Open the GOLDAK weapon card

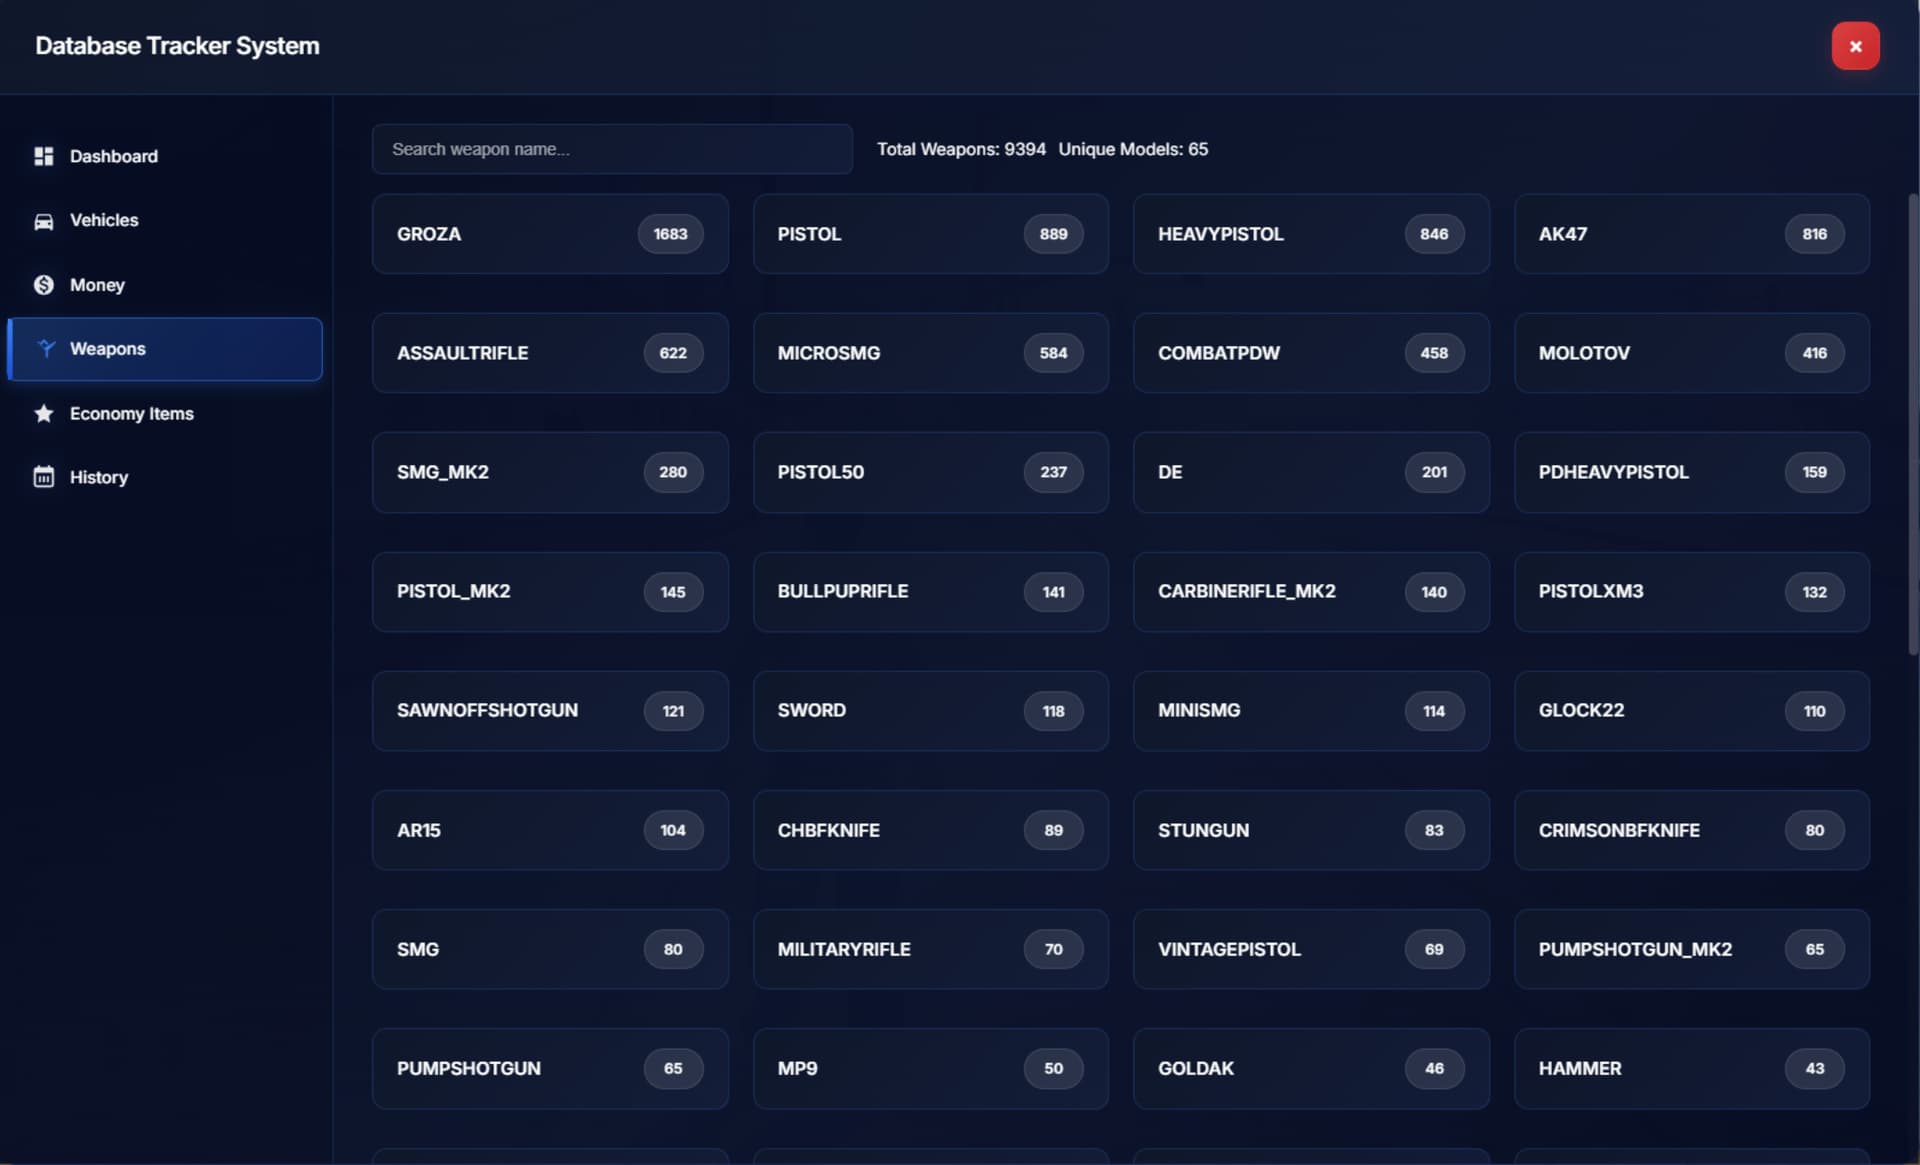pos(1311,1069)
